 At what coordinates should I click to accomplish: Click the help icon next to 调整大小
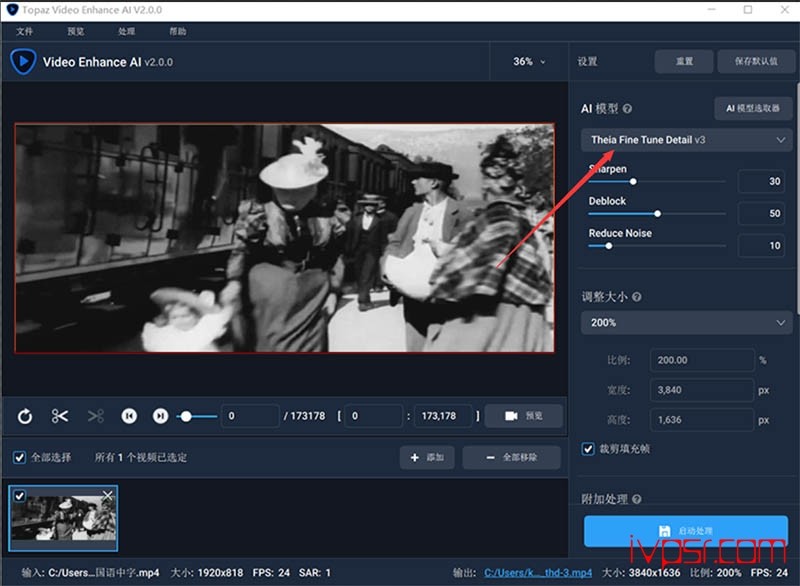click(x=637, y=297)
